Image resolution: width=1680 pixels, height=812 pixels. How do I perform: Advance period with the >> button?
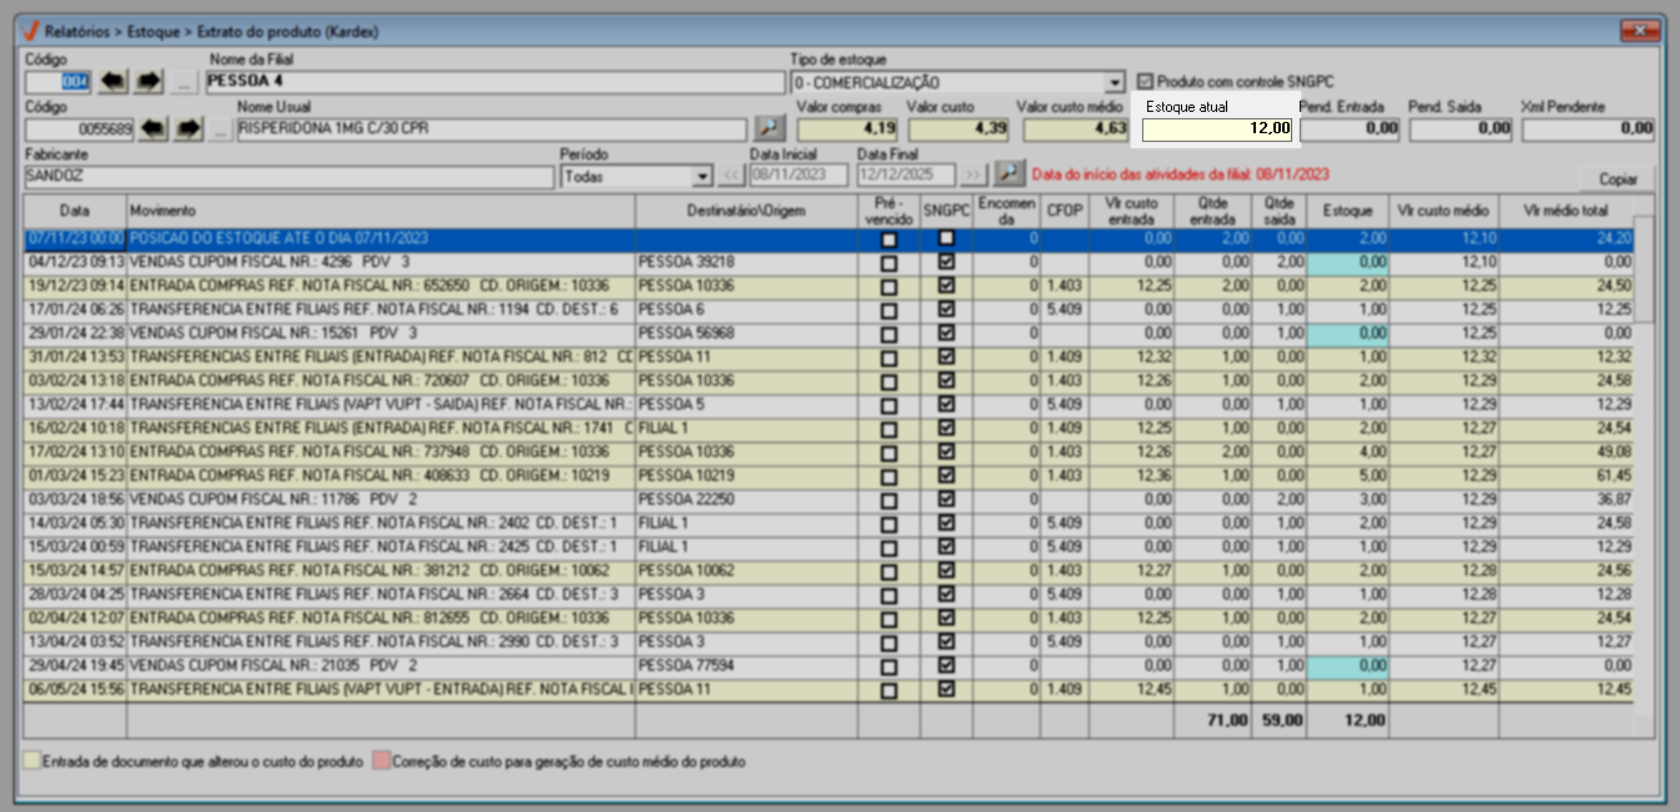(x=972, y=176)
